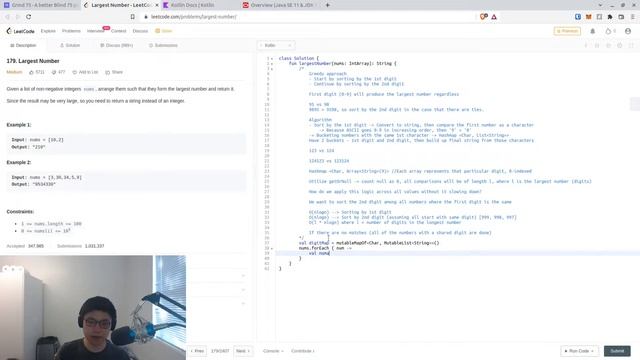Click the browser forward arrow
Image resolution: width=640 pixels, height=360 pixels.
click(x=18, y=17)
